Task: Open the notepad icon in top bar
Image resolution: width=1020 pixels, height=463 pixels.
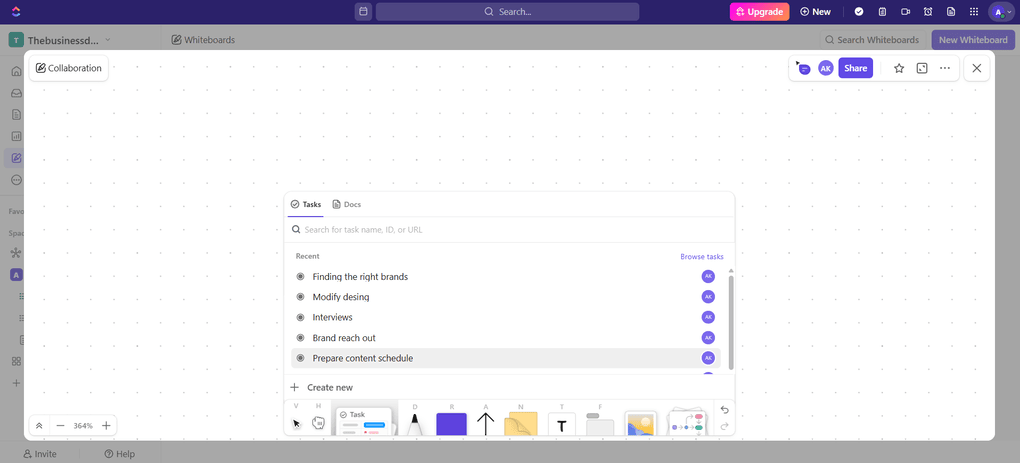Action: point(882,12)
